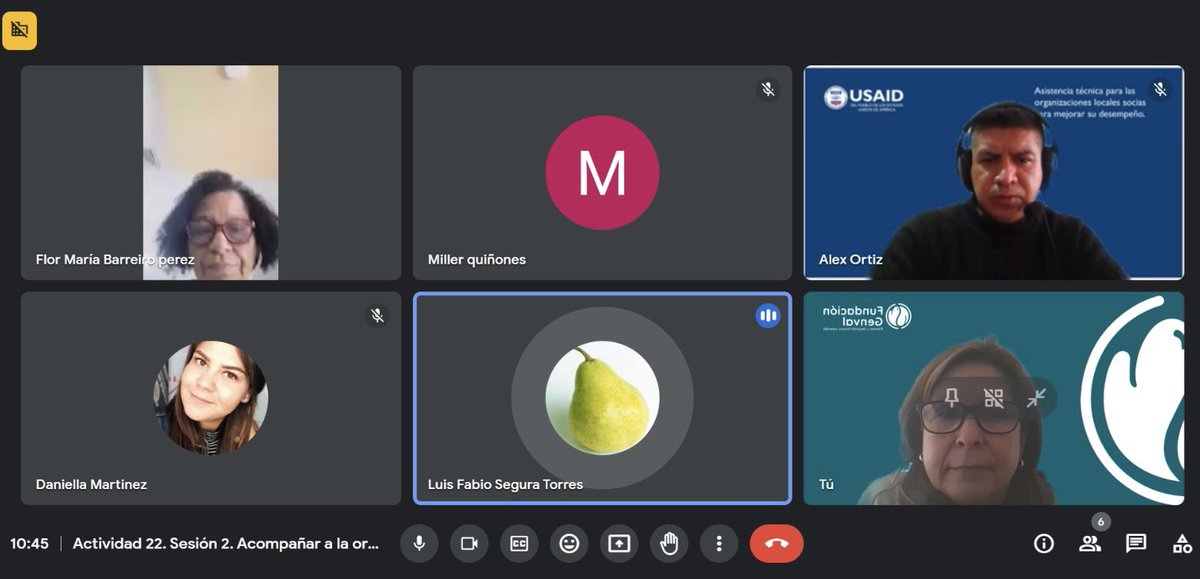Open the chat panel
The image size is (1200, 579).
(1136, 543)
